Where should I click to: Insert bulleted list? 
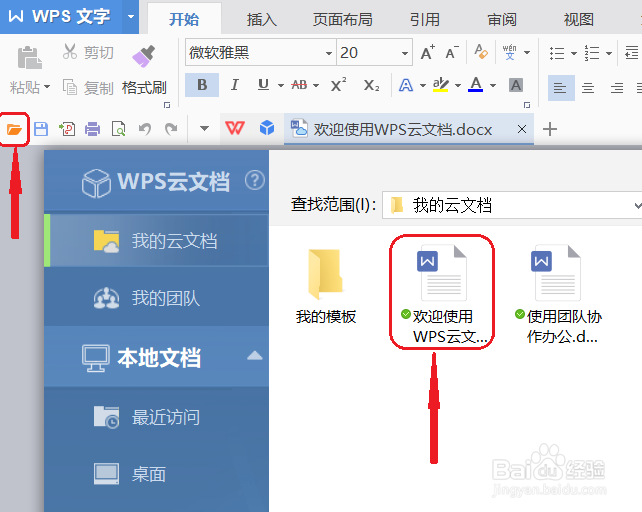coord(557,53)
